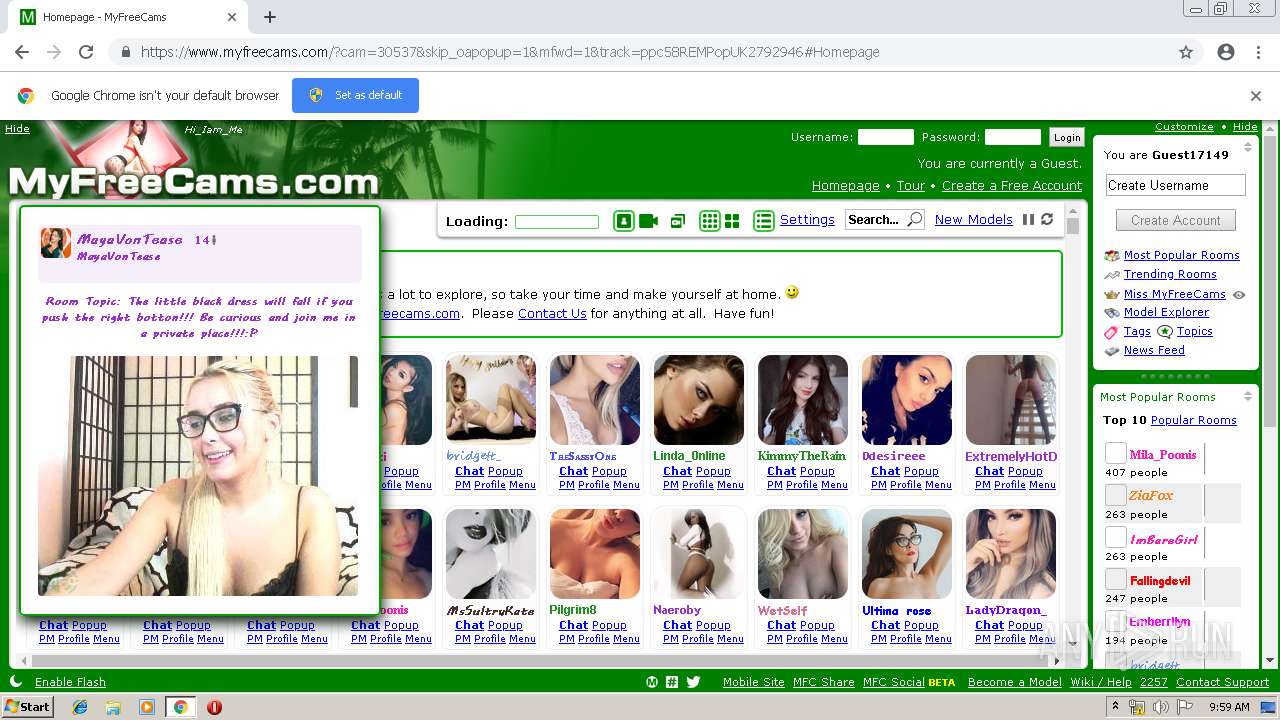Open the Chrome three-dot menu
This screenshot has width=1280, height=720.
(1258, 52)
